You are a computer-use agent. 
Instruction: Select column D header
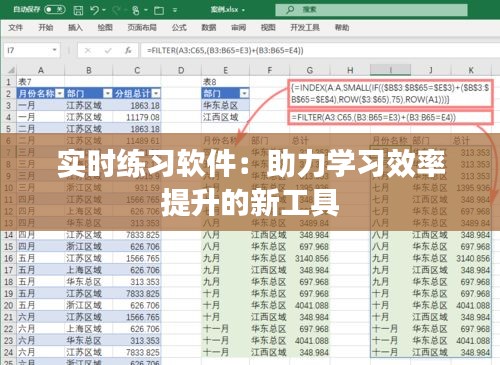point(181,70)
